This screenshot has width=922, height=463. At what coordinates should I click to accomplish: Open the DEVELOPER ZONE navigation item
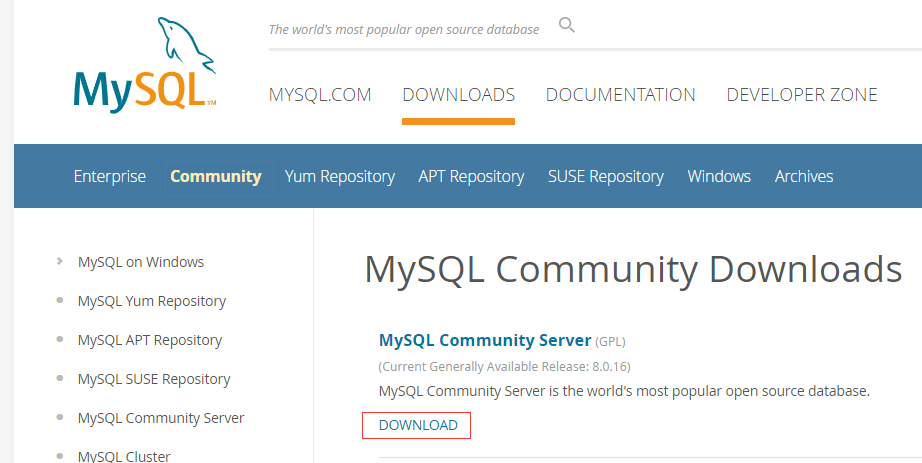(x=802, y=95)
